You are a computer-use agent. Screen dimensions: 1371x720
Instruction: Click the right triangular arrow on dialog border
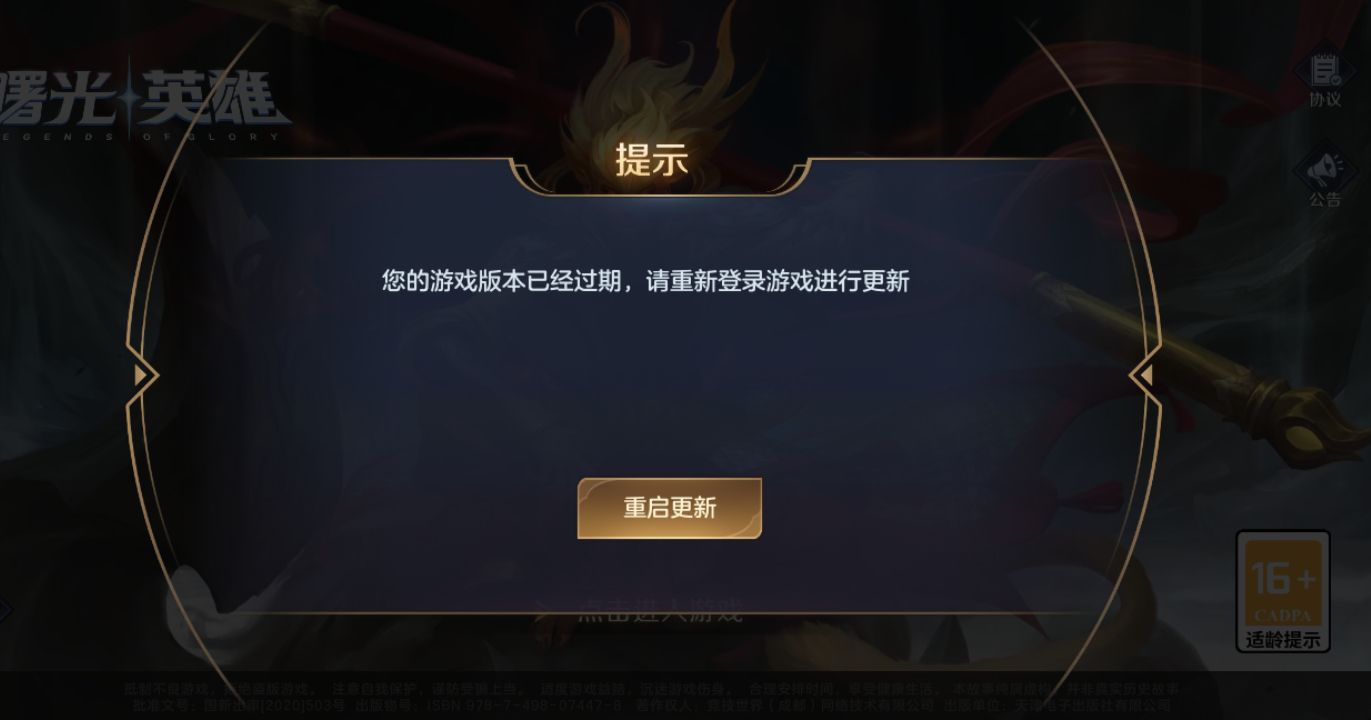pyautogui.click(x=1143, y=375)
